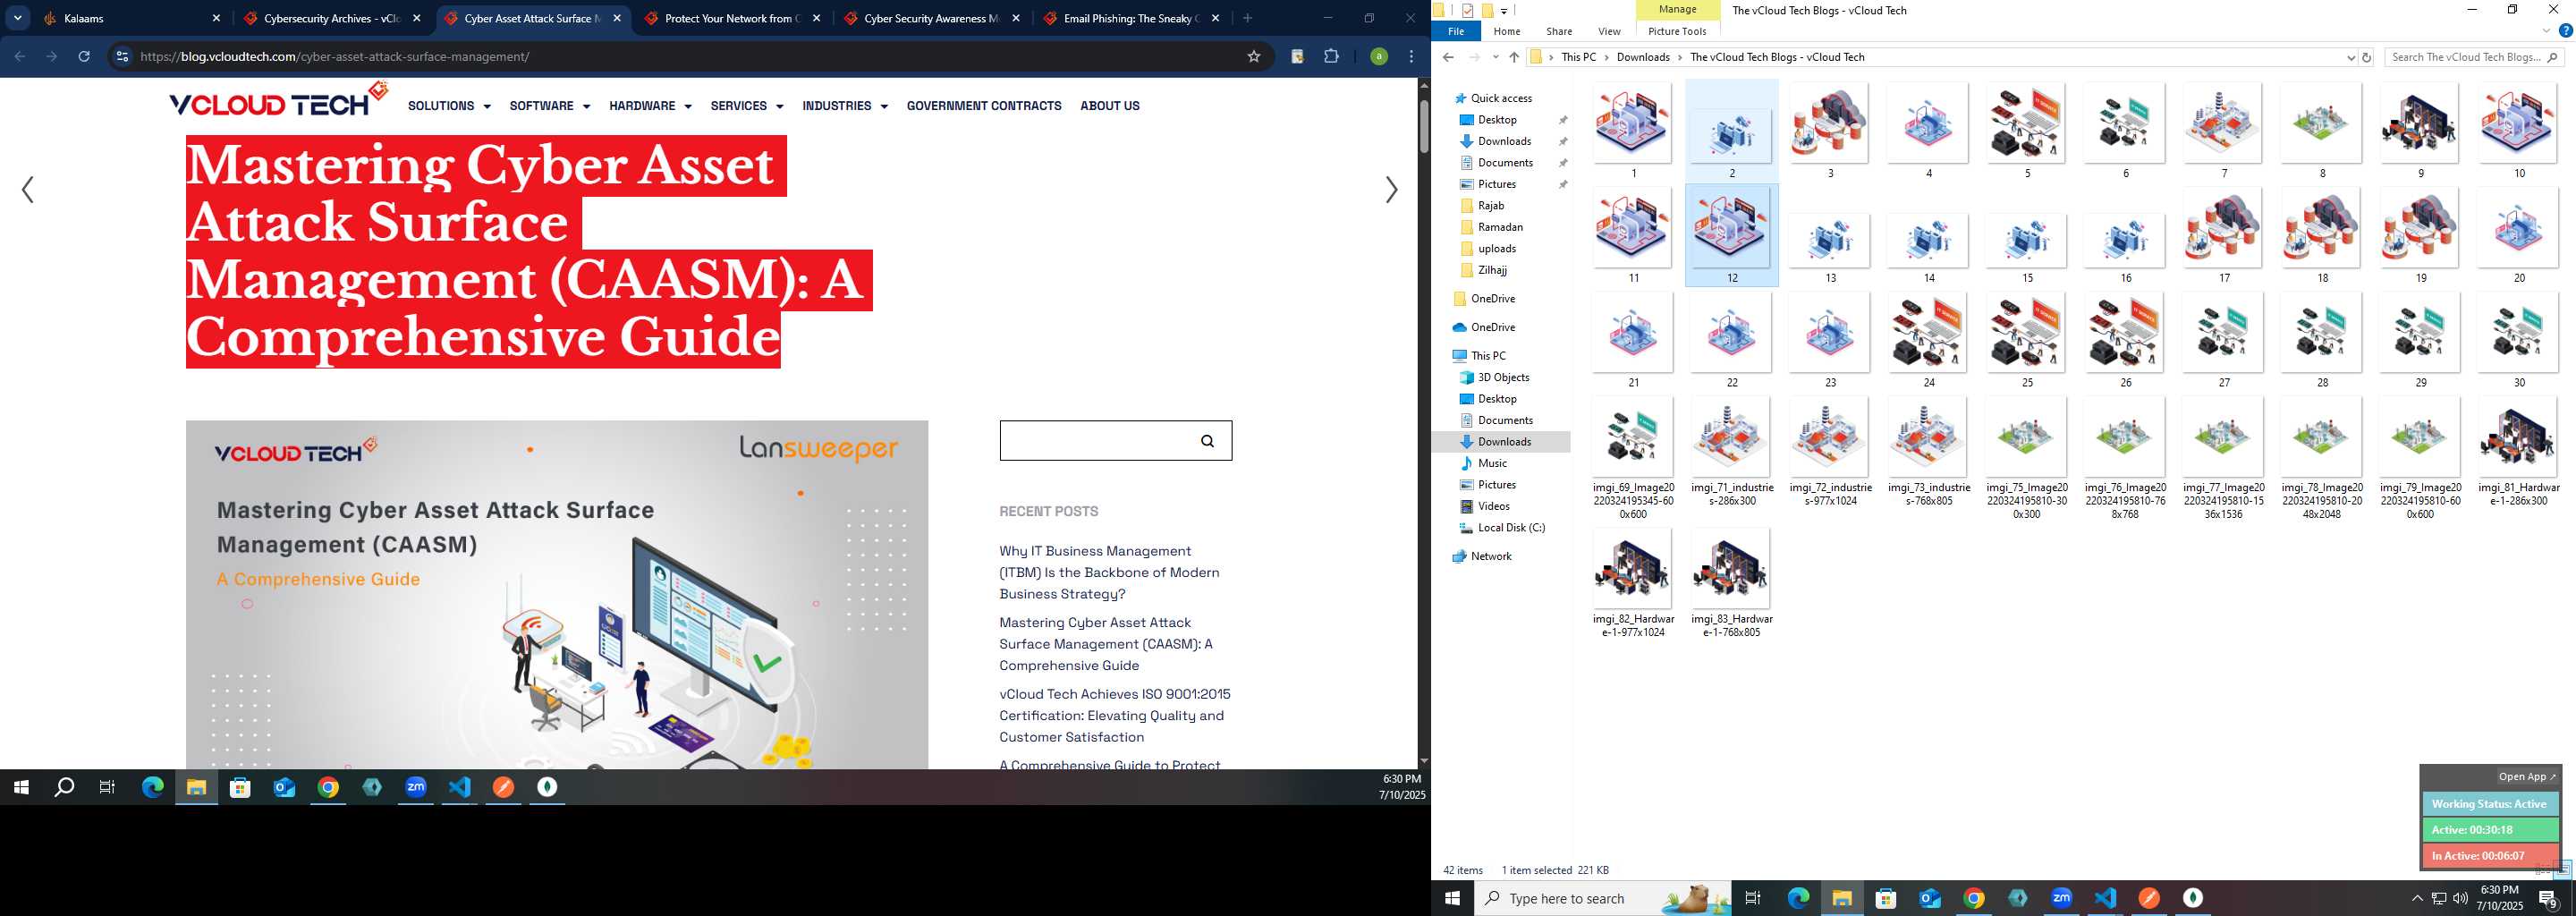Reload the page in Chrome

click(x=84, y=56)
